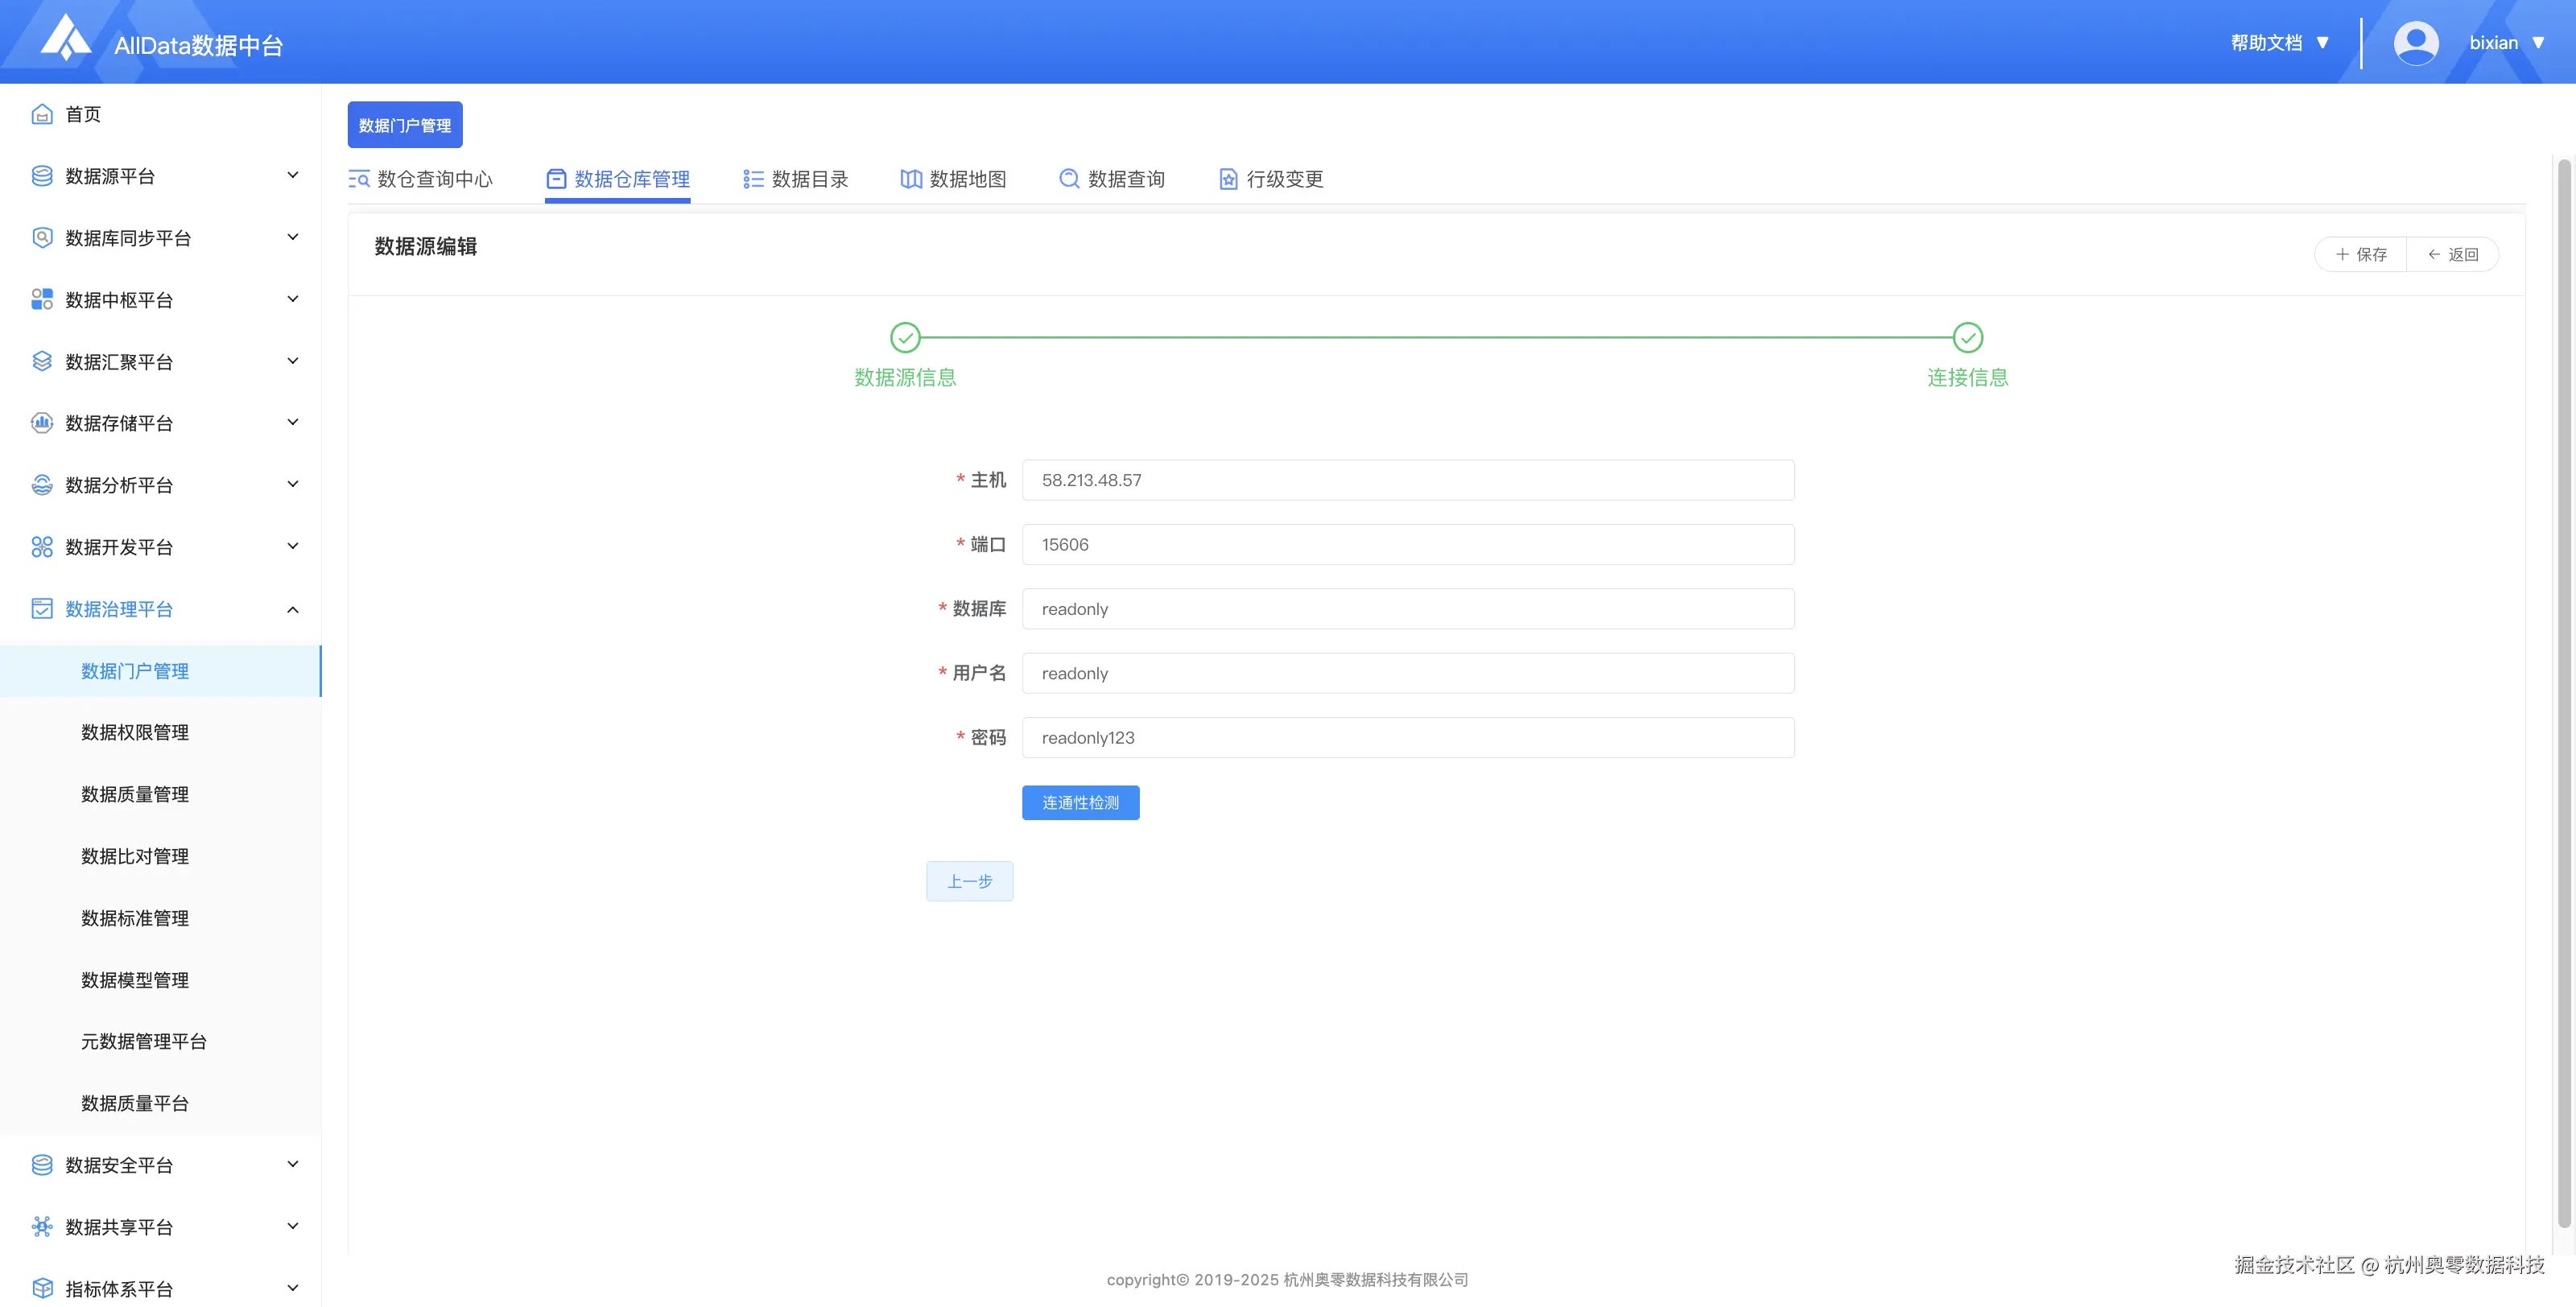This screenshot has height=1307, width=2576.
Task: Click the 数据源平台 database icon
Action: point(42,176)
